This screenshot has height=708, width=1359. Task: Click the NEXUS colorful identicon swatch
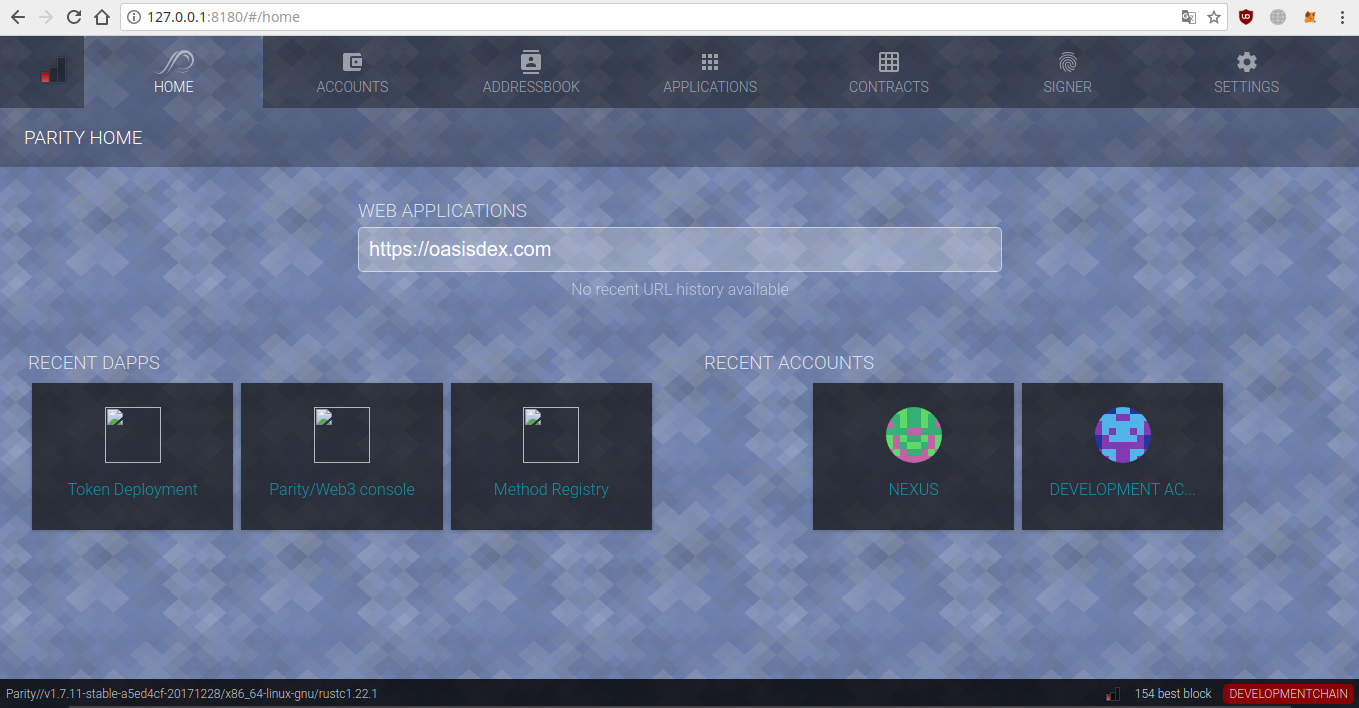913,435
